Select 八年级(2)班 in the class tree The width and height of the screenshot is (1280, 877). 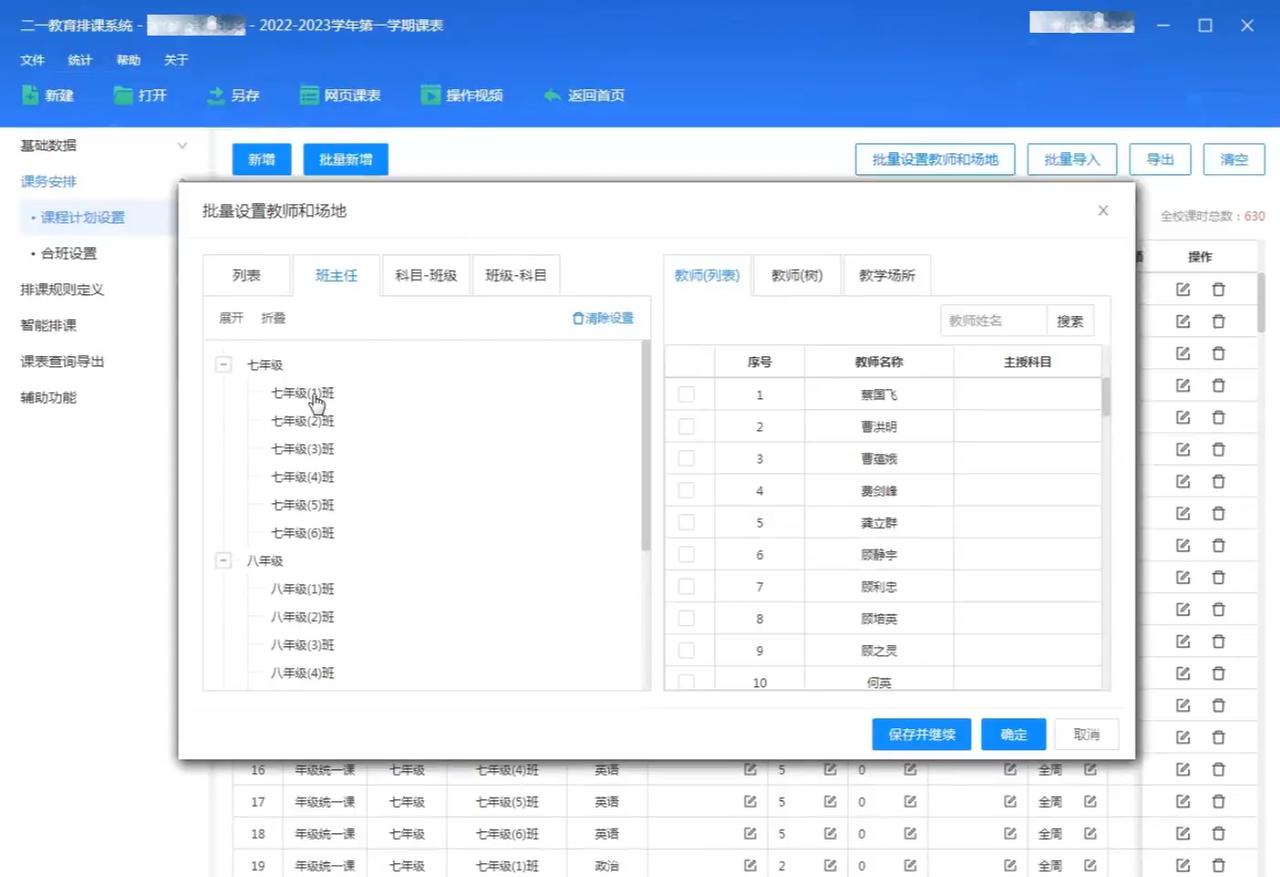[302, 617]
